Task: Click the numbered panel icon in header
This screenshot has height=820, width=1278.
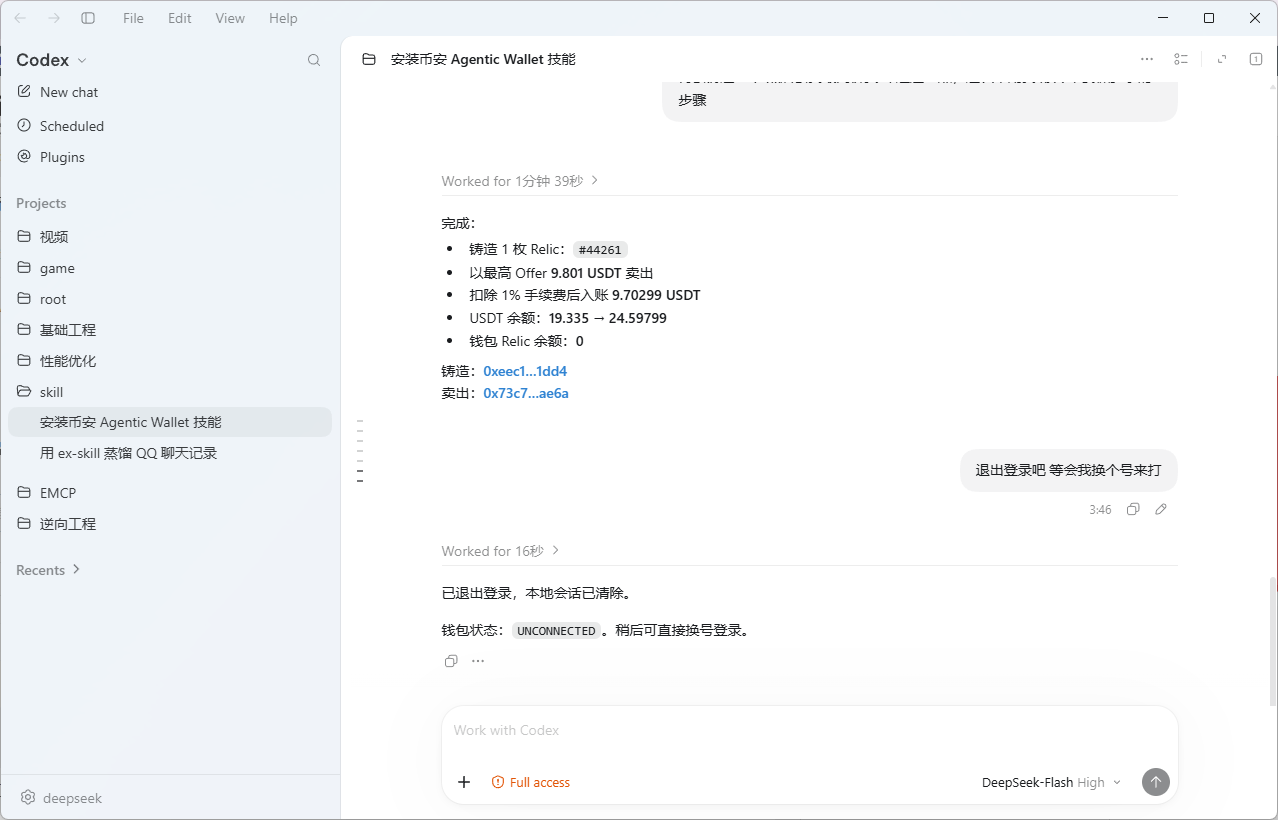Action: pyautogui.click(x=1256, y=60)
